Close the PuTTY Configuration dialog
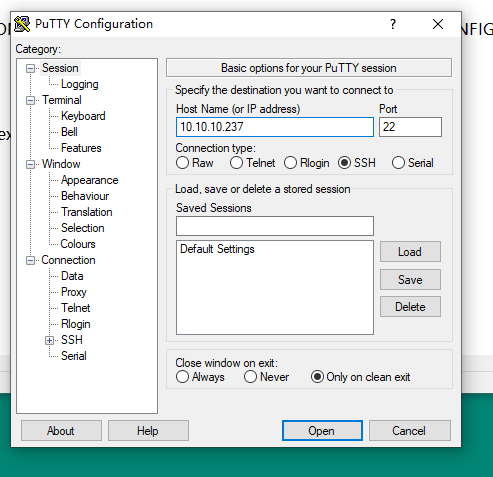The height and width of the screenshot is (477, 493). (438, 24)
